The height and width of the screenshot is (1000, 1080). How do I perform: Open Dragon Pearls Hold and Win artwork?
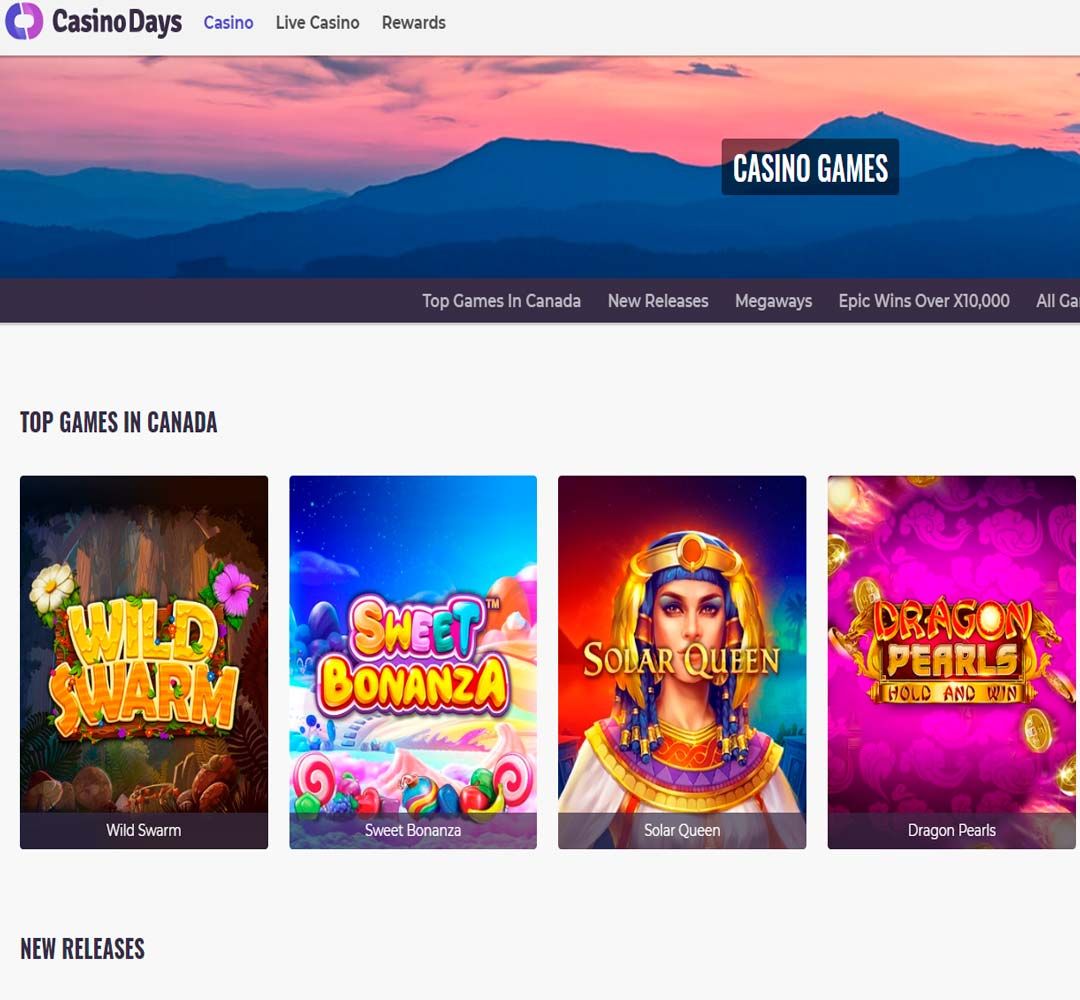[x=951, y=644]
